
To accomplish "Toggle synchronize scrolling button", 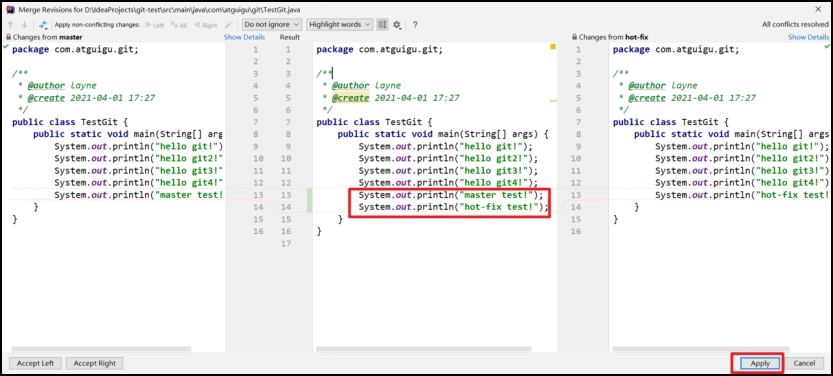I will point(382,24).
